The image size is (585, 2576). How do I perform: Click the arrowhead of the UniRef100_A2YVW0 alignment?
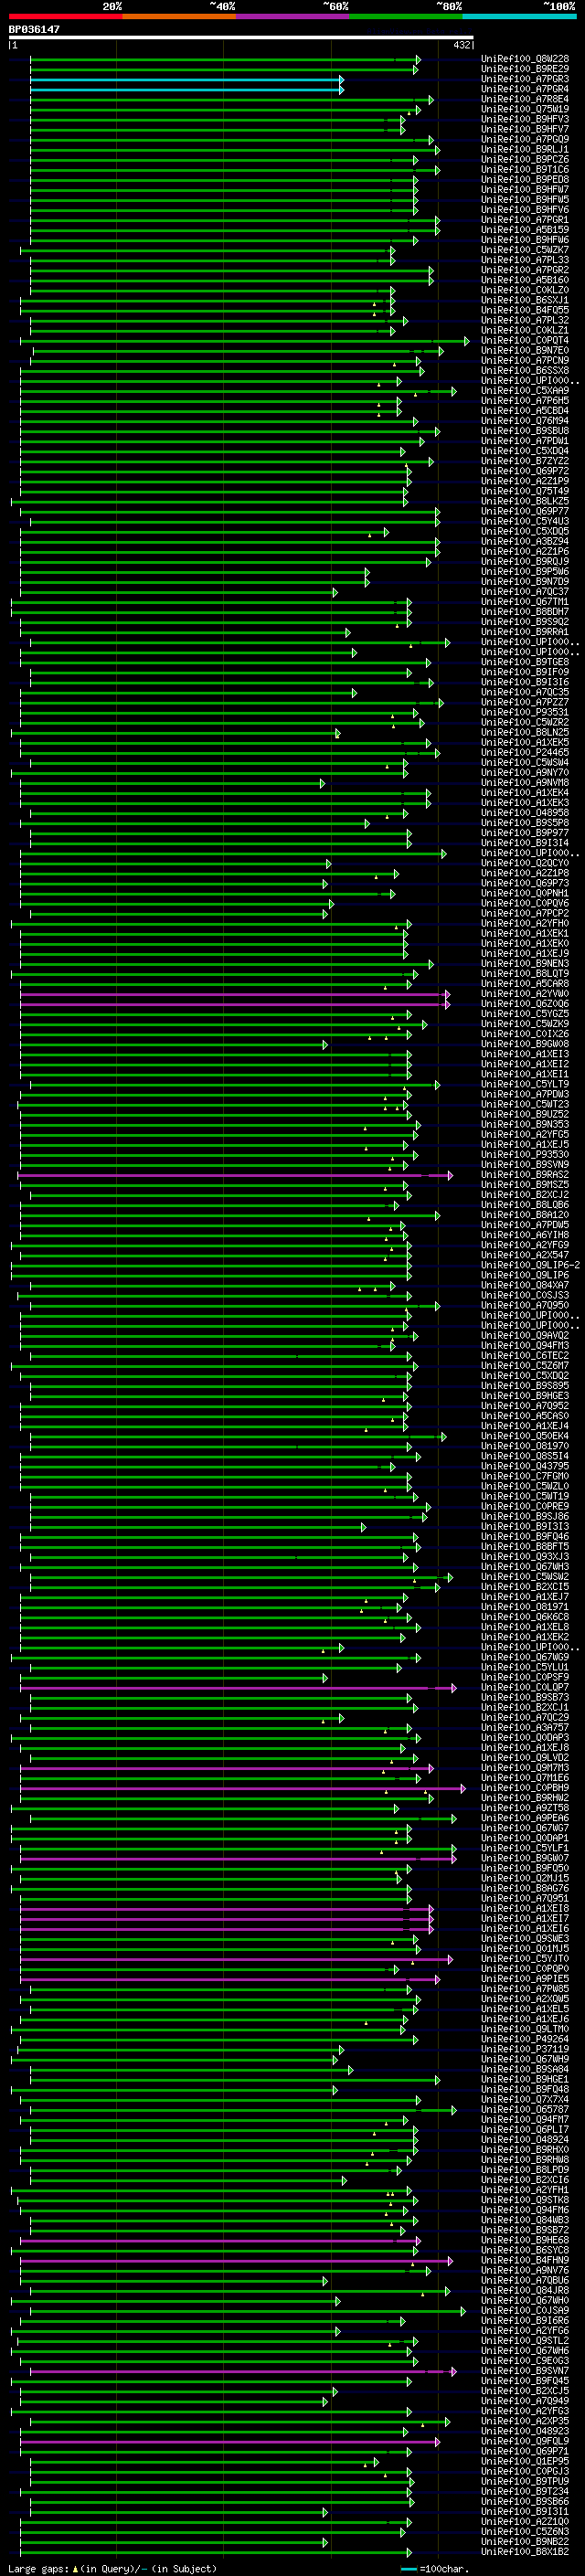pyautogui.click(x=447, y=994)
